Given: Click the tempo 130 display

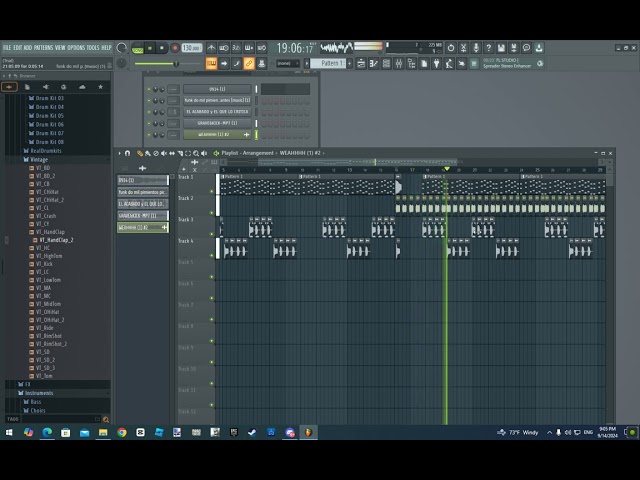Looking at the screenshot, I should 191,48.
